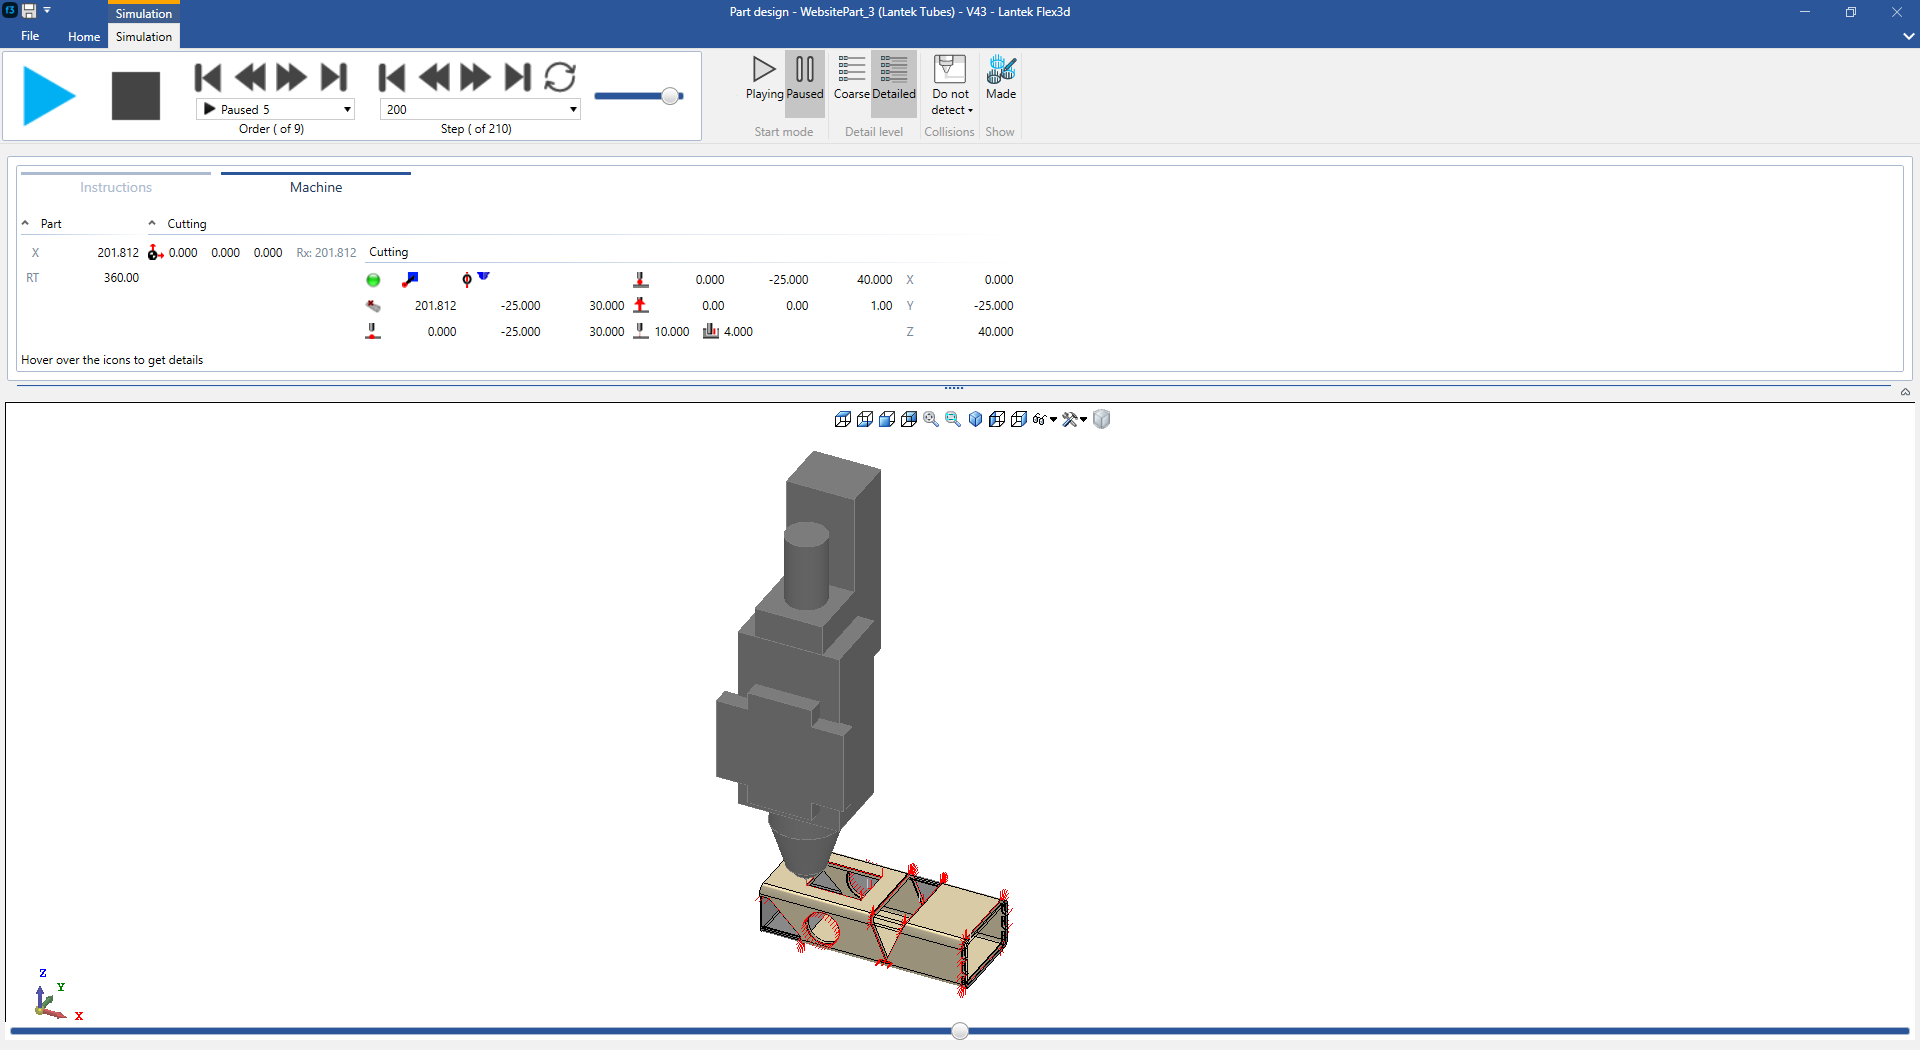The height and width of the screenshot is (1050, 1920).
Task: Select the Zoom to Window icon
Action: click(x=953, y=419)
